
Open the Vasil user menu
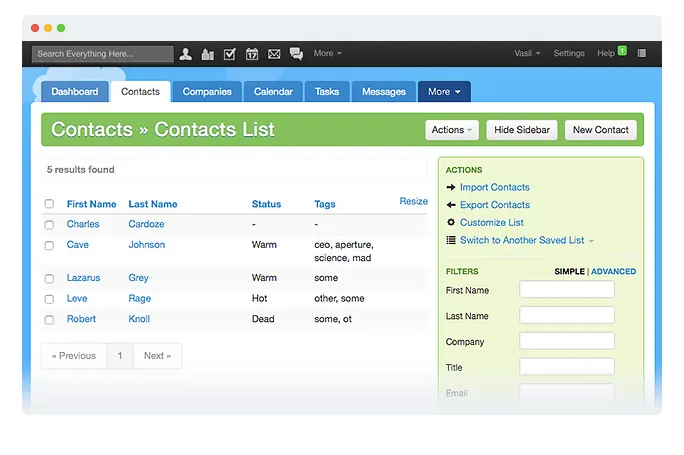tap(527, 53)
